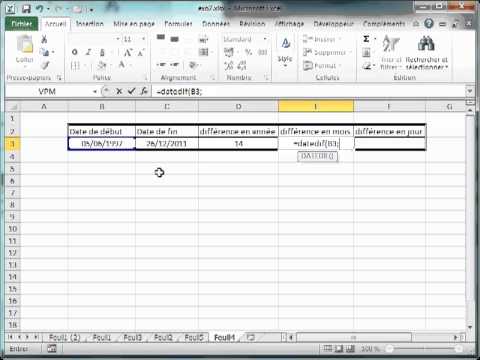Click the Save icon in quick access toolbar
Image resolution: width=480 pixels, height=360 pixels.
26,9
